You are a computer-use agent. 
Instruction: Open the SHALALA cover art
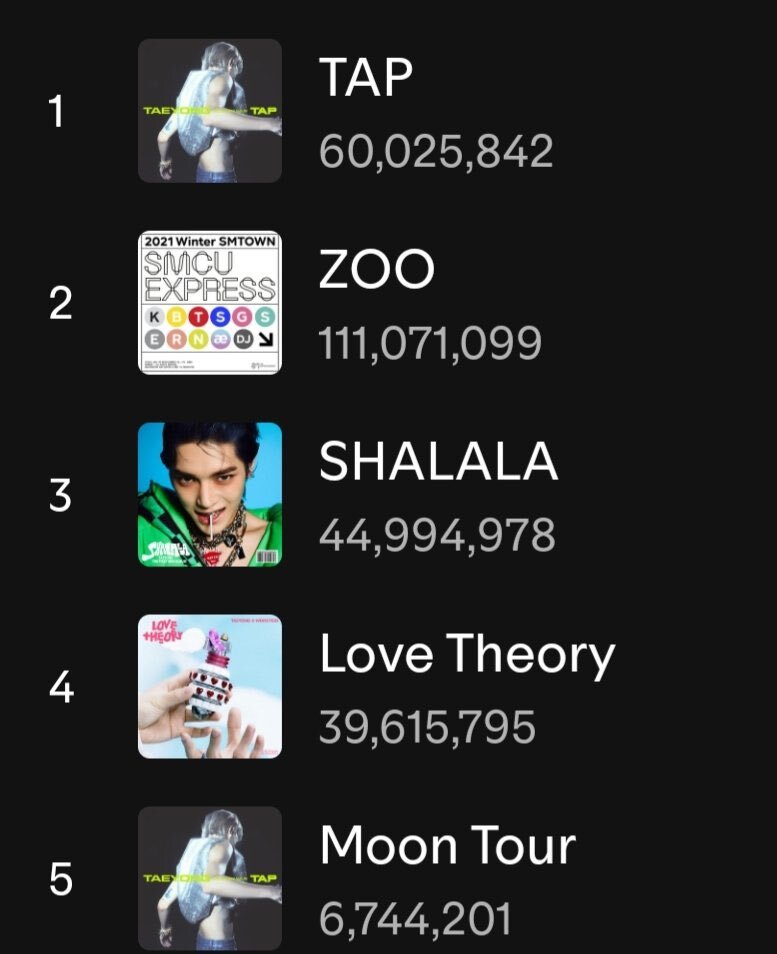pyautogui.click(x=210, y=495)
